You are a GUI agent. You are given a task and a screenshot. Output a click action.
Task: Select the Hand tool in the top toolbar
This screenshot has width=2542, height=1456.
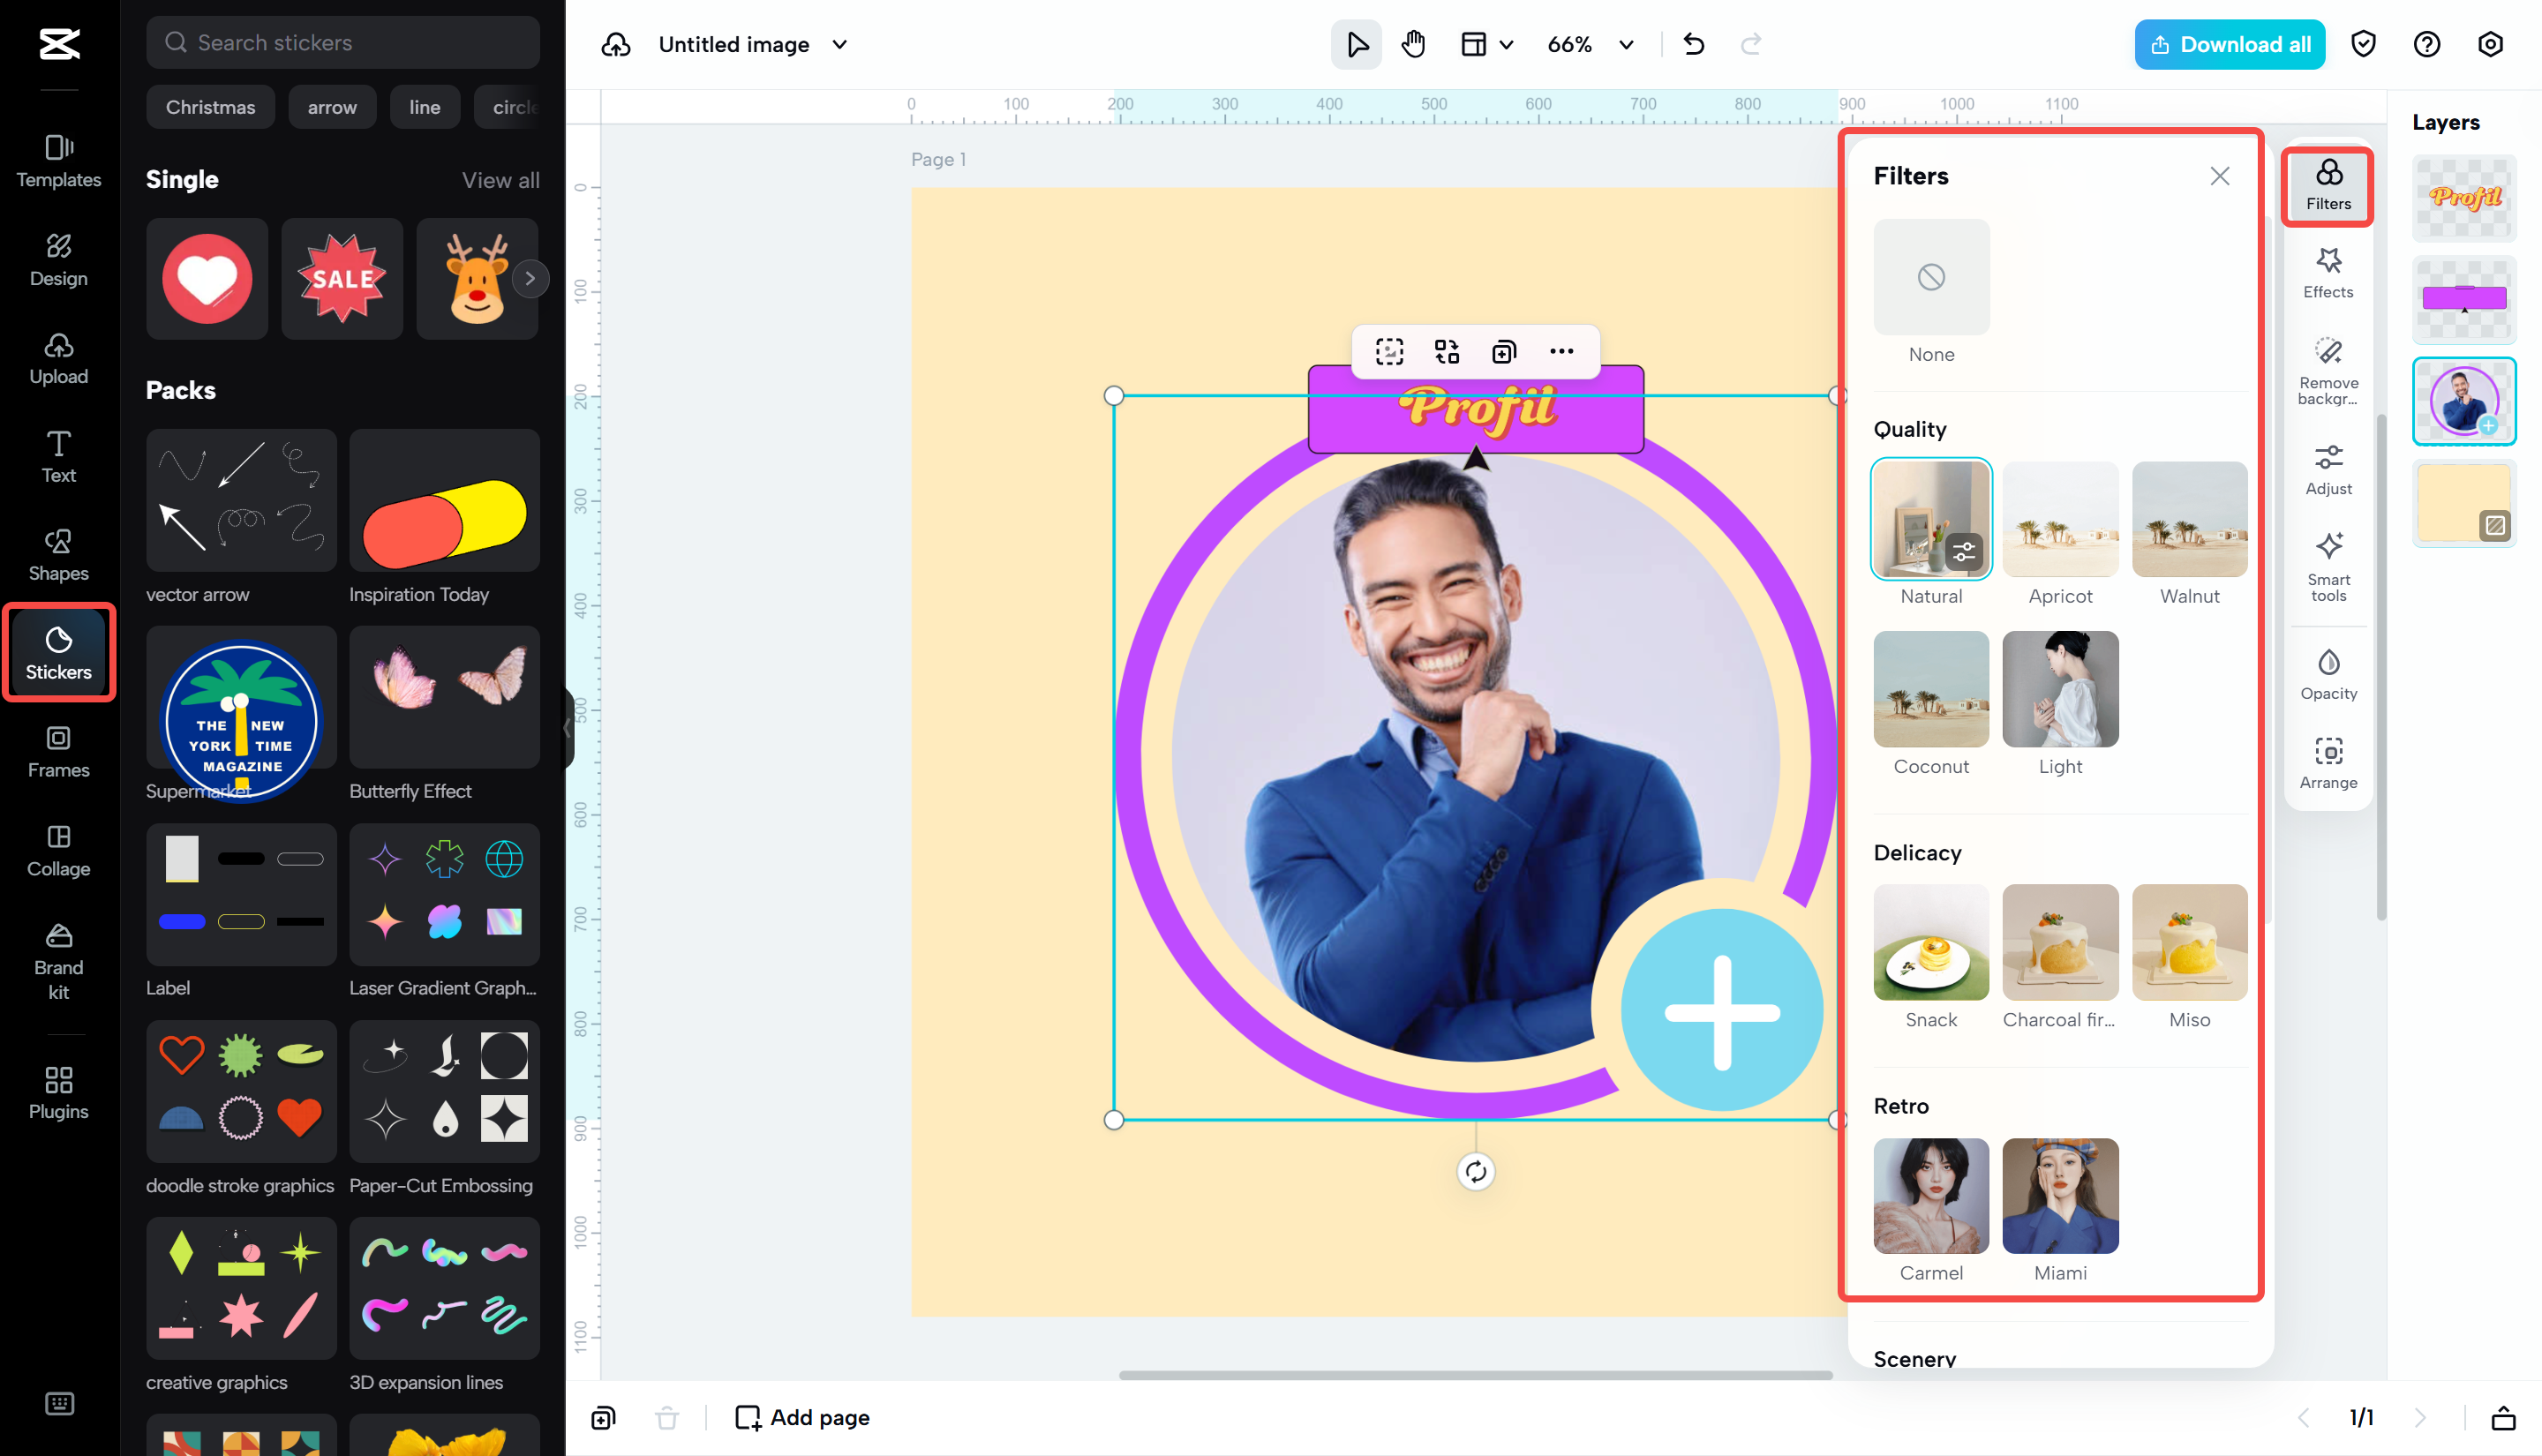coord(1414,44)
